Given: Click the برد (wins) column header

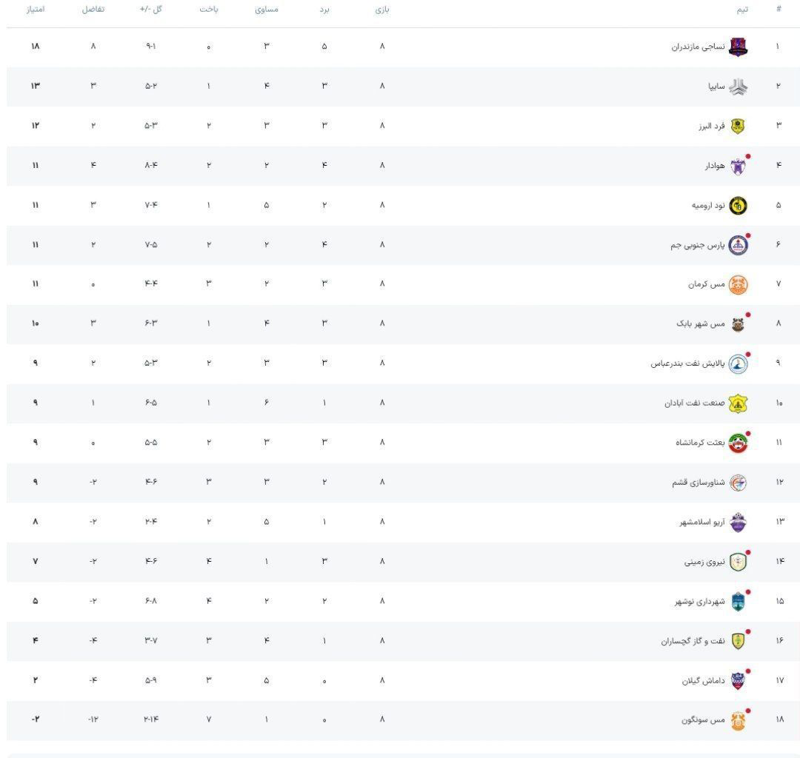Looking at the screenshot, I should pos(324,9).
